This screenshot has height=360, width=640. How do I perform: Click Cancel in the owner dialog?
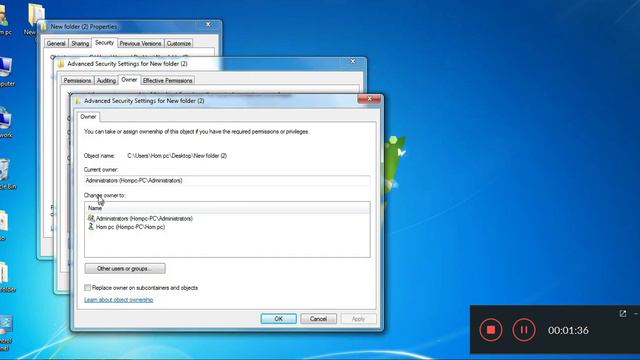pyautogui.click(x=318, y=319)
